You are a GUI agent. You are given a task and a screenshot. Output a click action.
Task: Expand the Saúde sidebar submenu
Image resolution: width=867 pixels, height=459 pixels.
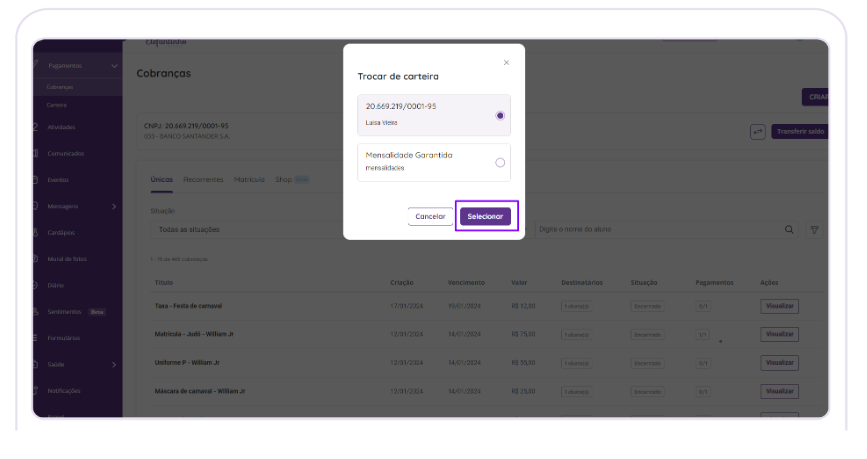coord(114,364)
